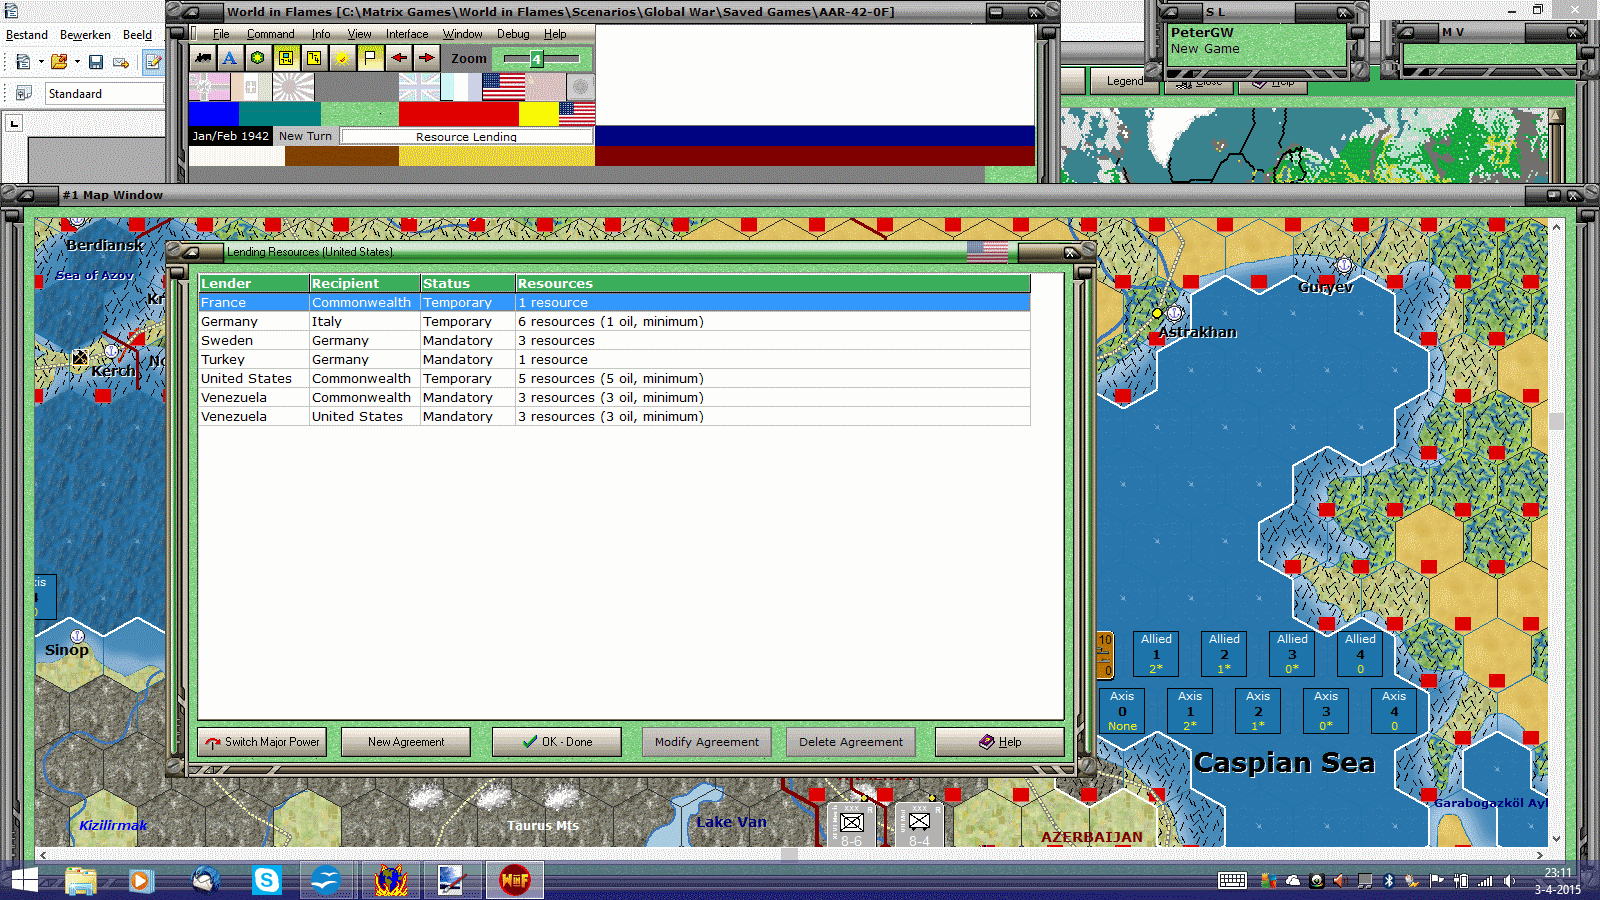Click the WiF game icon in the taskbar

pos(515,880)
